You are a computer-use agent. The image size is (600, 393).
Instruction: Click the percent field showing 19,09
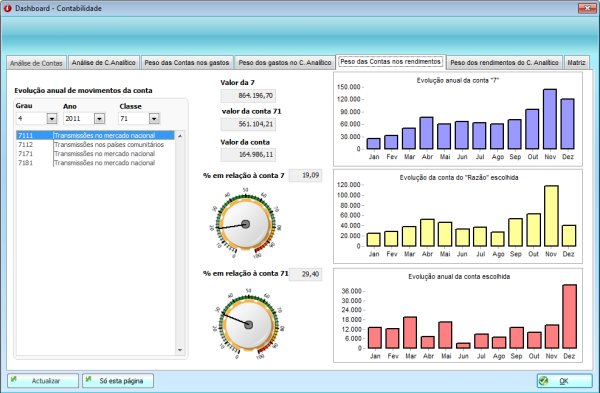(x=305, y=176)
